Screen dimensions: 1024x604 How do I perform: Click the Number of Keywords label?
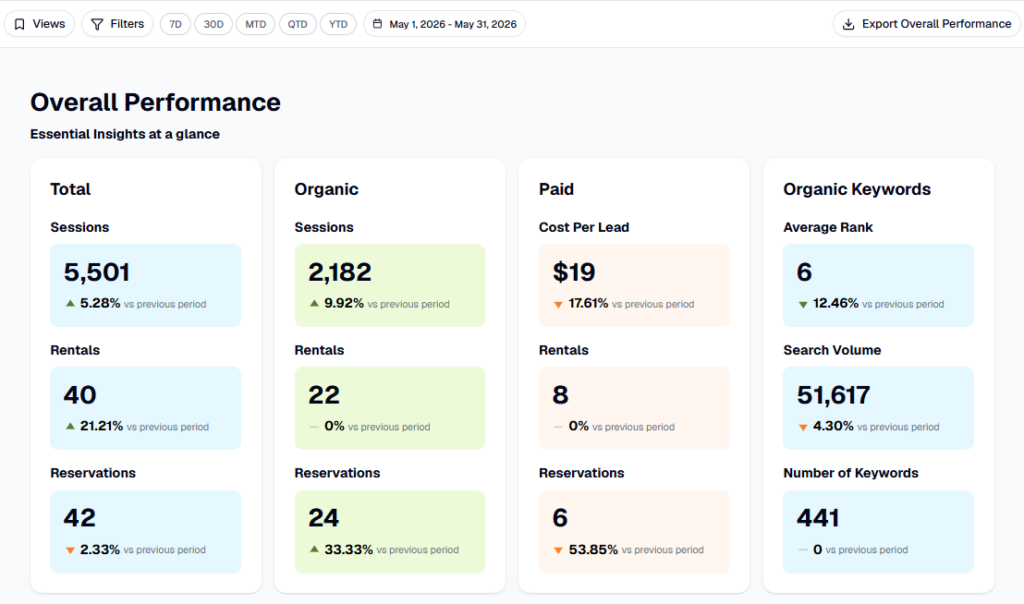coord(851,473)
